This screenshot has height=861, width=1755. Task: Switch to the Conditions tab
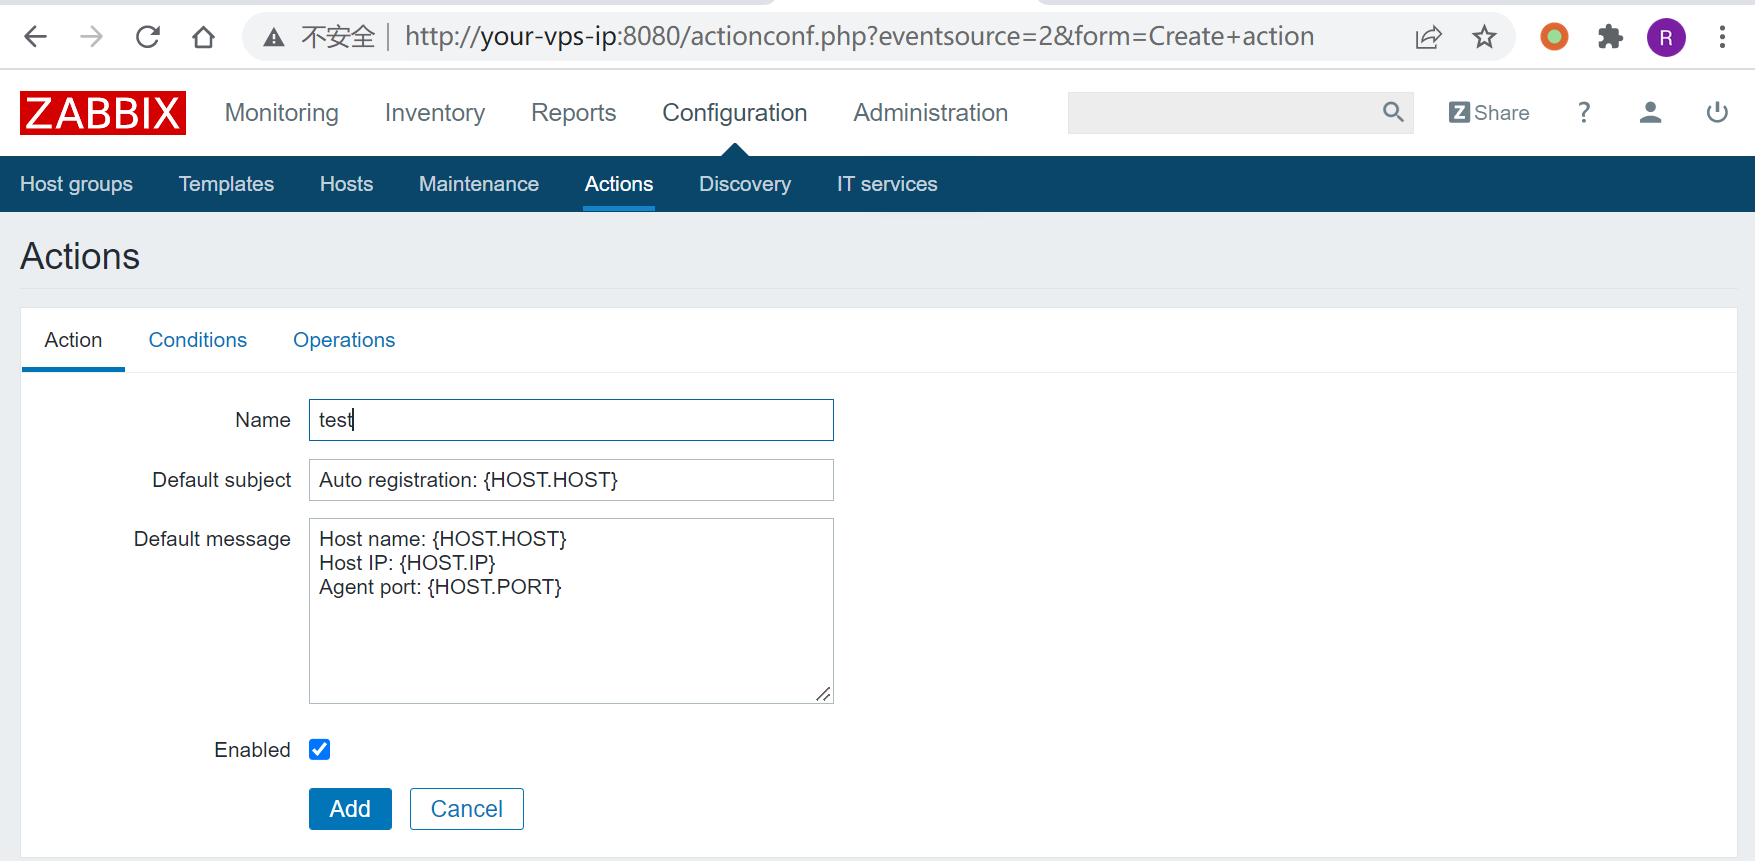197,340
